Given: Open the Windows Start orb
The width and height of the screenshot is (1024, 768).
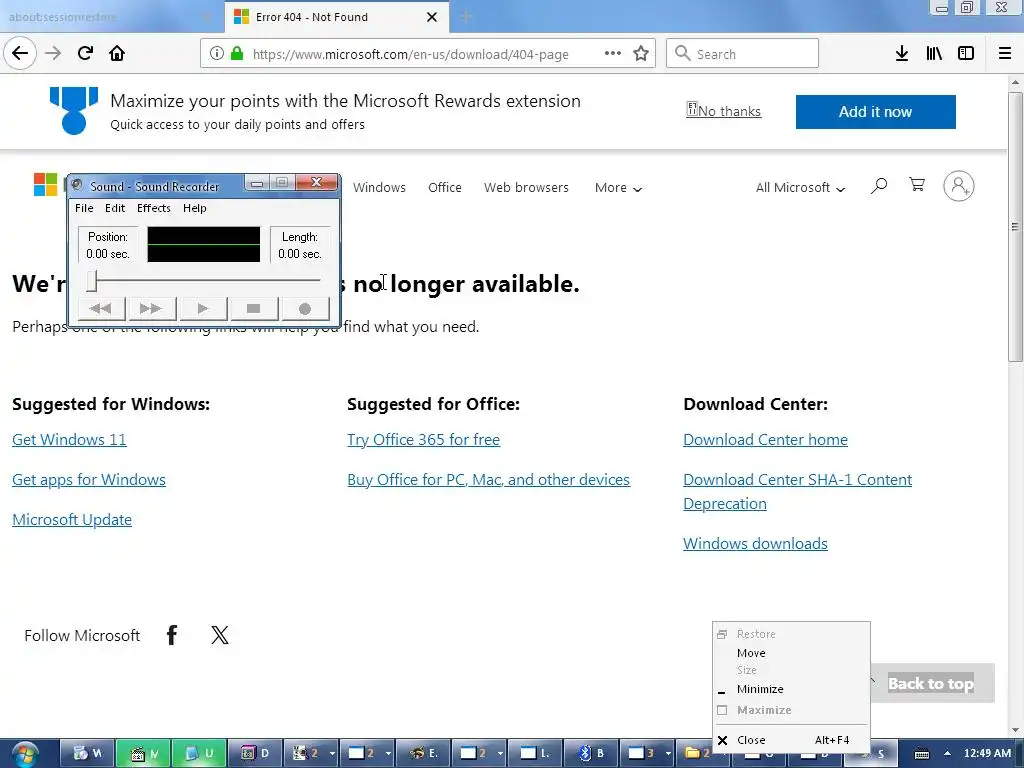Looking at the screenshot, I should tap(25, 754).
